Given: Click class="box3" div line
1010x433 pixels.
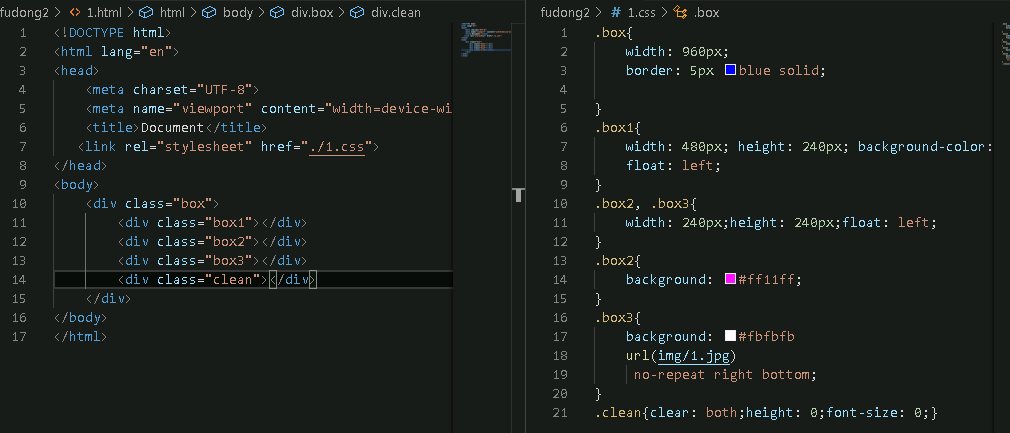Looking at the screenshot, I should coord(213,260).
